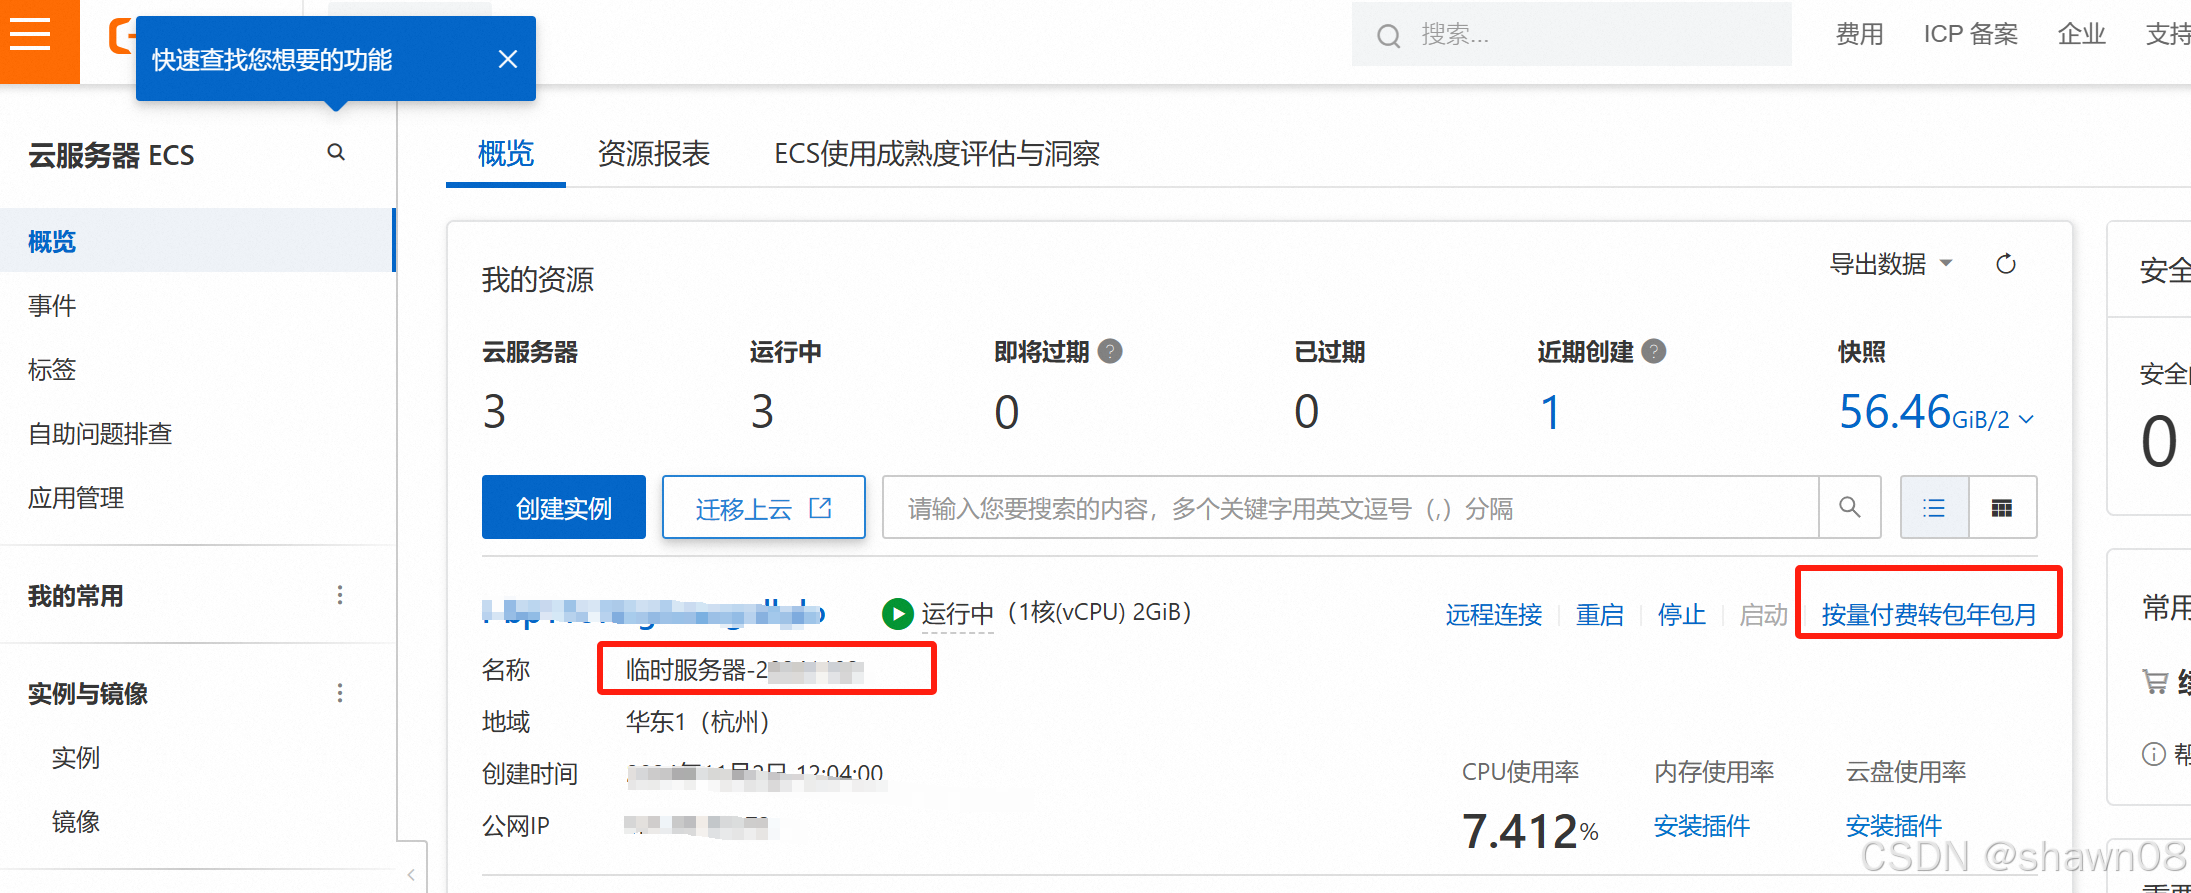
Task: Click the 云服务器 ECS sidebar title
Action: [x=111, y=155]
